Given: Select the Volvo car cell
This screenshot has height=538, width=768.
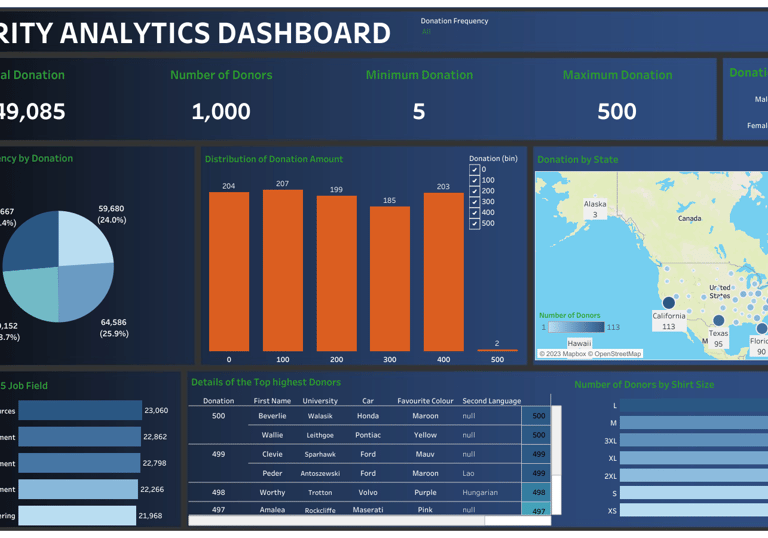Looking at the screenshot, I should (x=368, y=492).
